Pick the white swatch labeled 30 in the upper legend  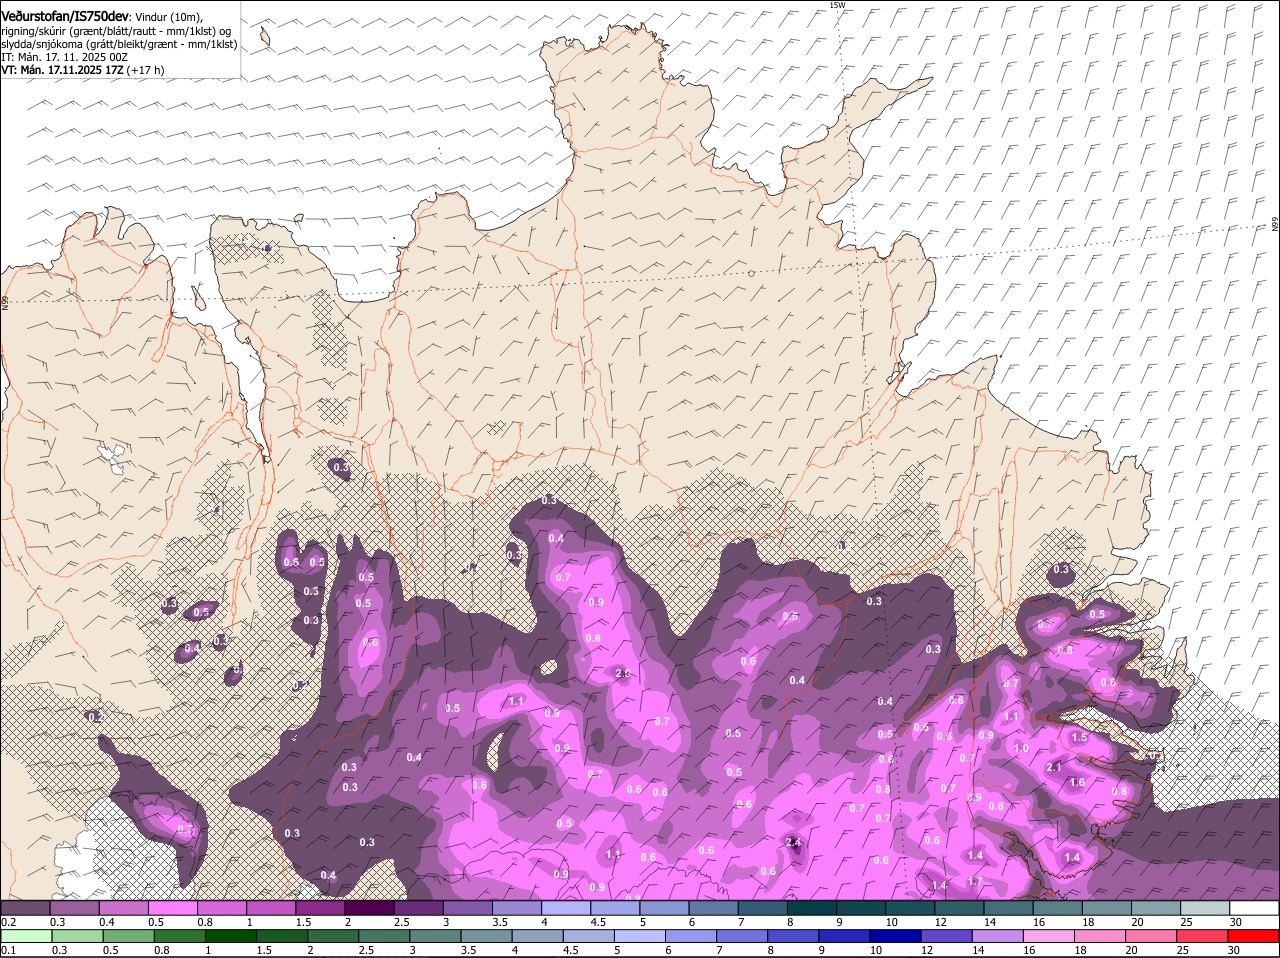(x=1255, y=907)
